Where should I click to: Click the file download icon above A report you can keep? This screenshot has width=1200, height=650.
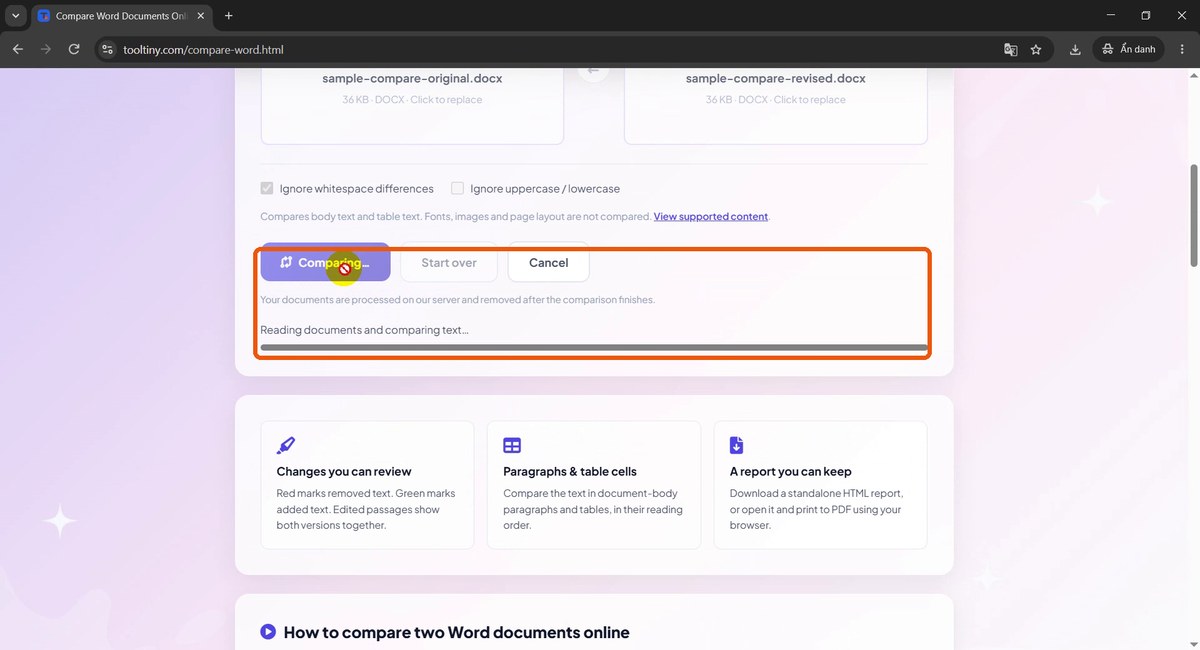(737, 445)
